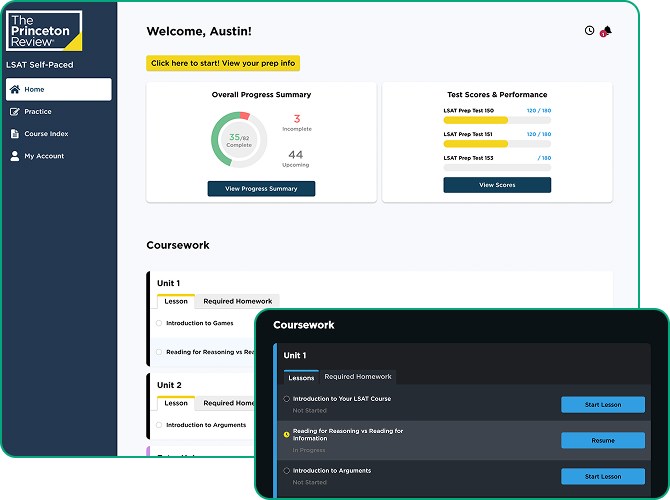Click the Practice pencil icon in sidebar
The image size is (670, 500).
[x=15, y=112]
